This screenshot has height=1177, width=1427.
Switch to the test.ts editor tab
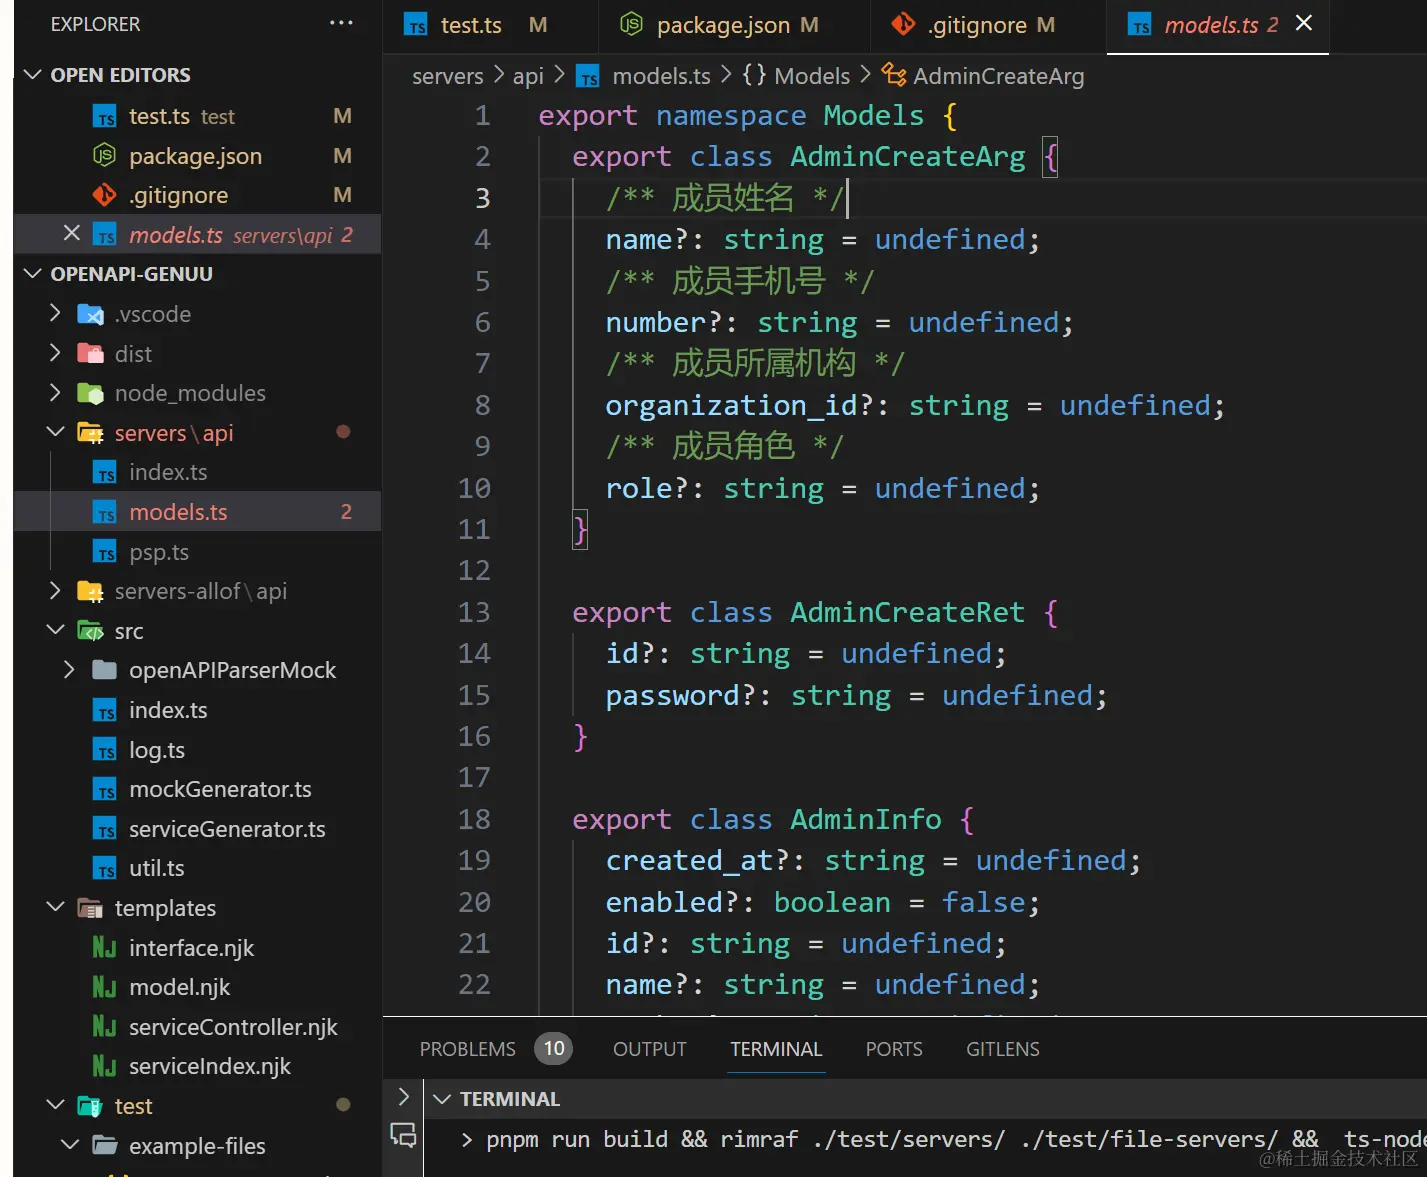coord(490,26)
